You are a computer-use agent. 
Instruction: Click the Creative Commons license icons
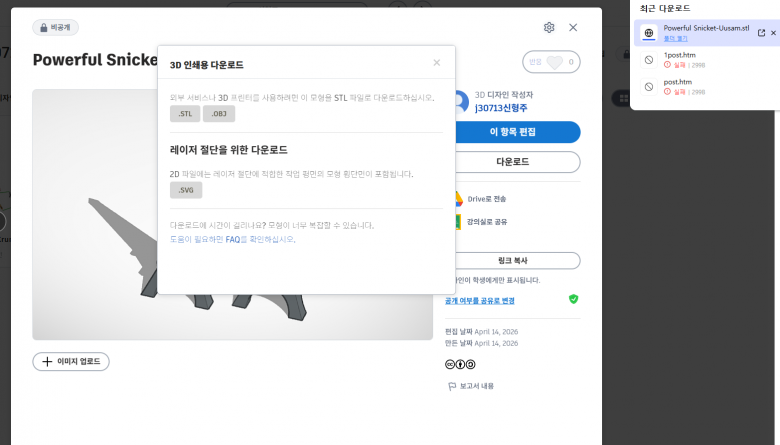[460, 364]
